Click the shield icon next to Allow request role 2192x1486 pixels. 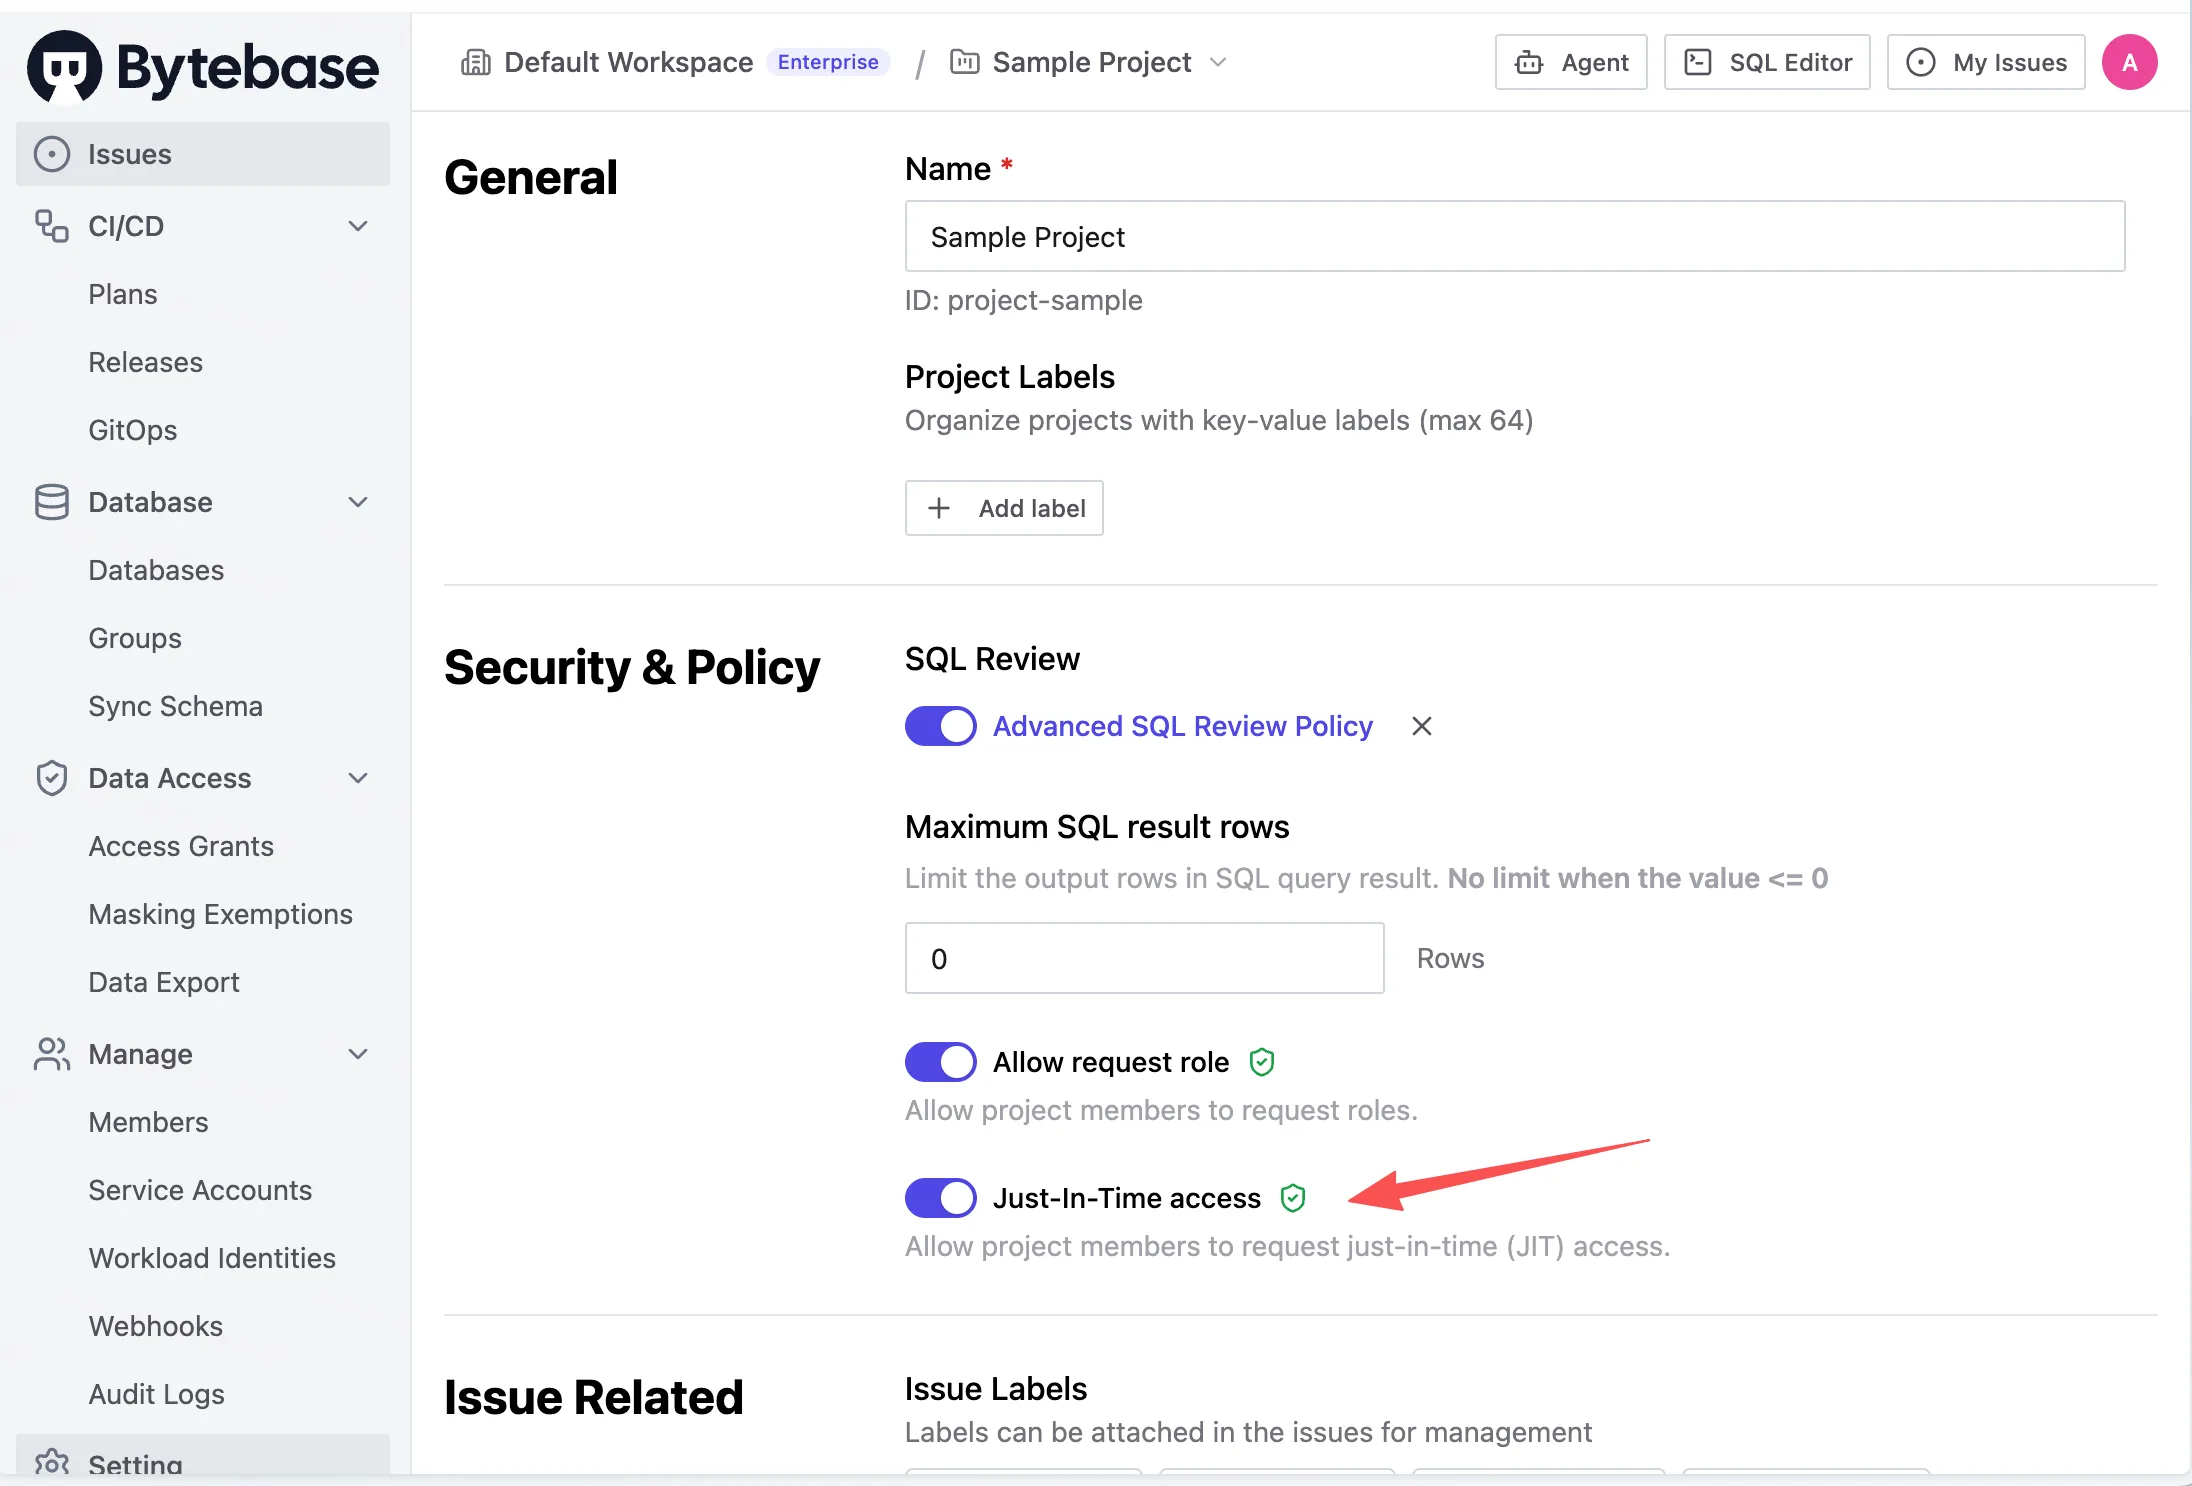tap(1262, 1062)
